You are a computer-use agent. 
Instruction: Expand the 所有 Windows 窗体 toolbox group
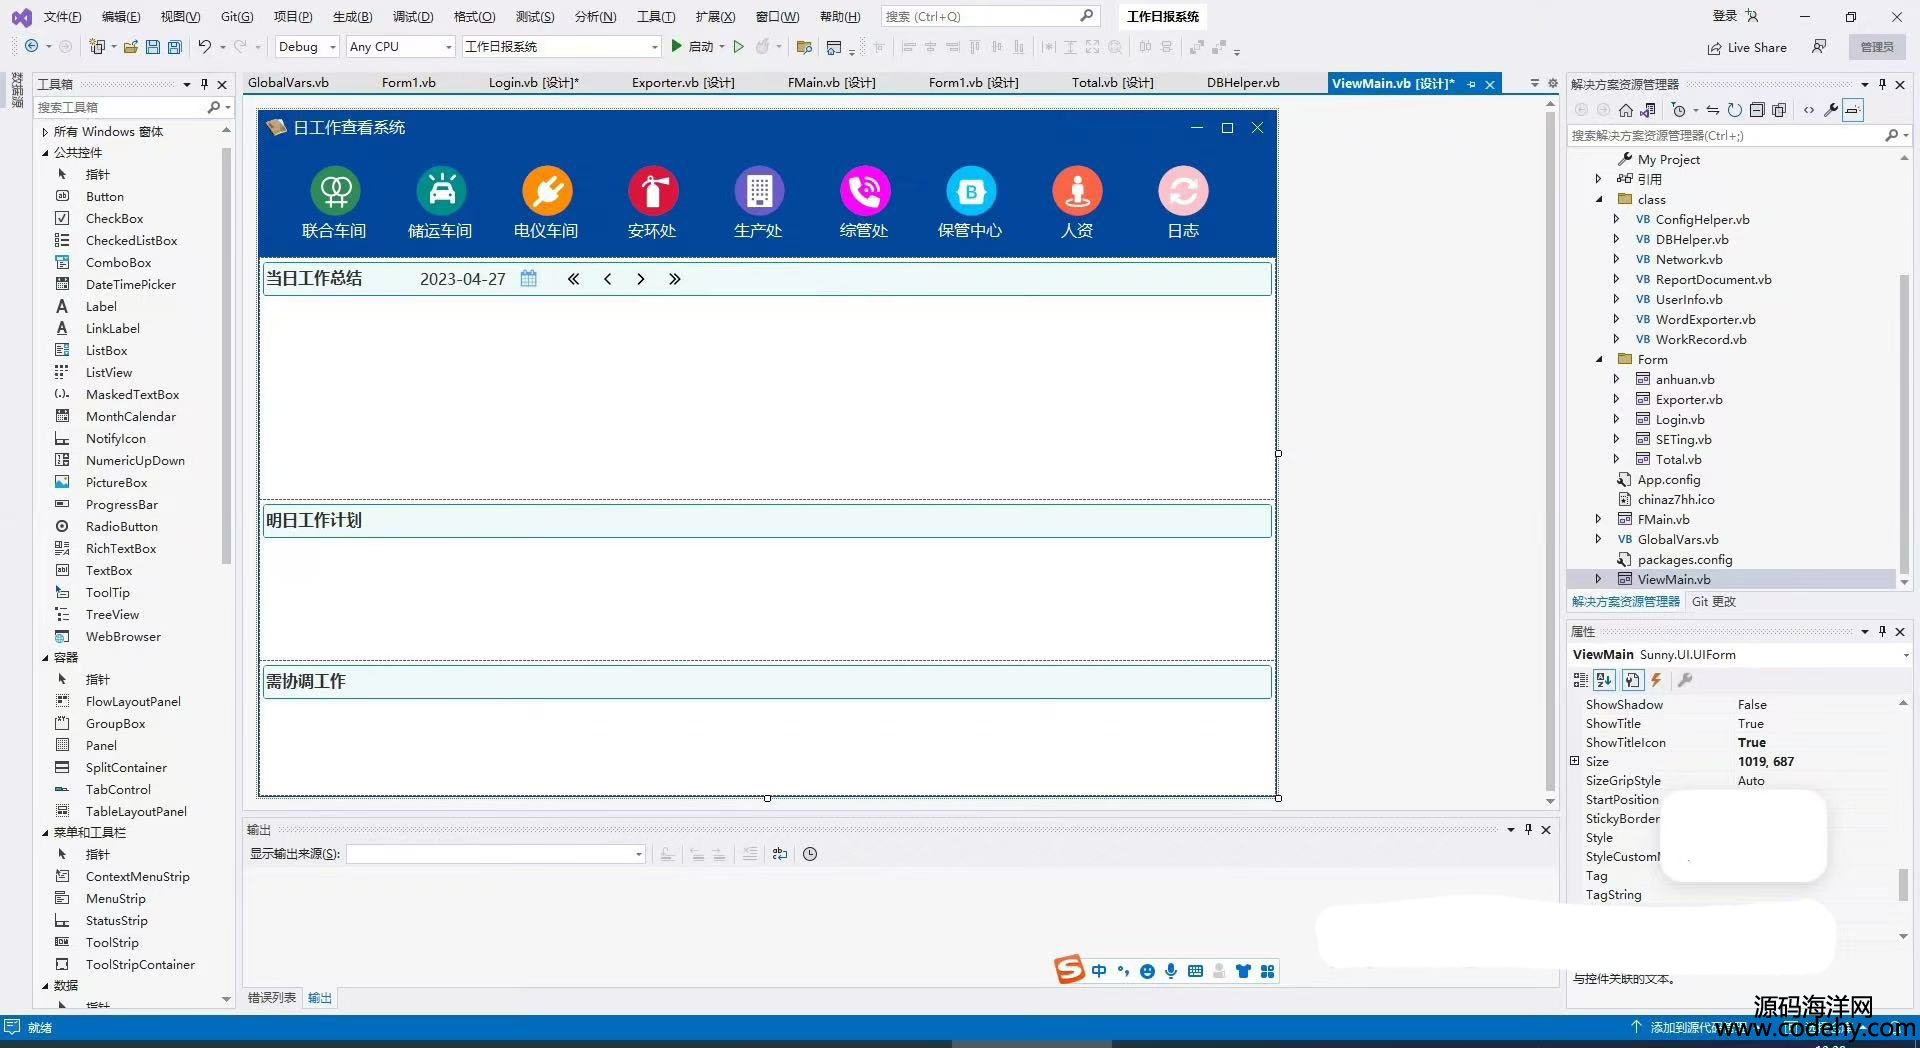click(x=45, y=132)
